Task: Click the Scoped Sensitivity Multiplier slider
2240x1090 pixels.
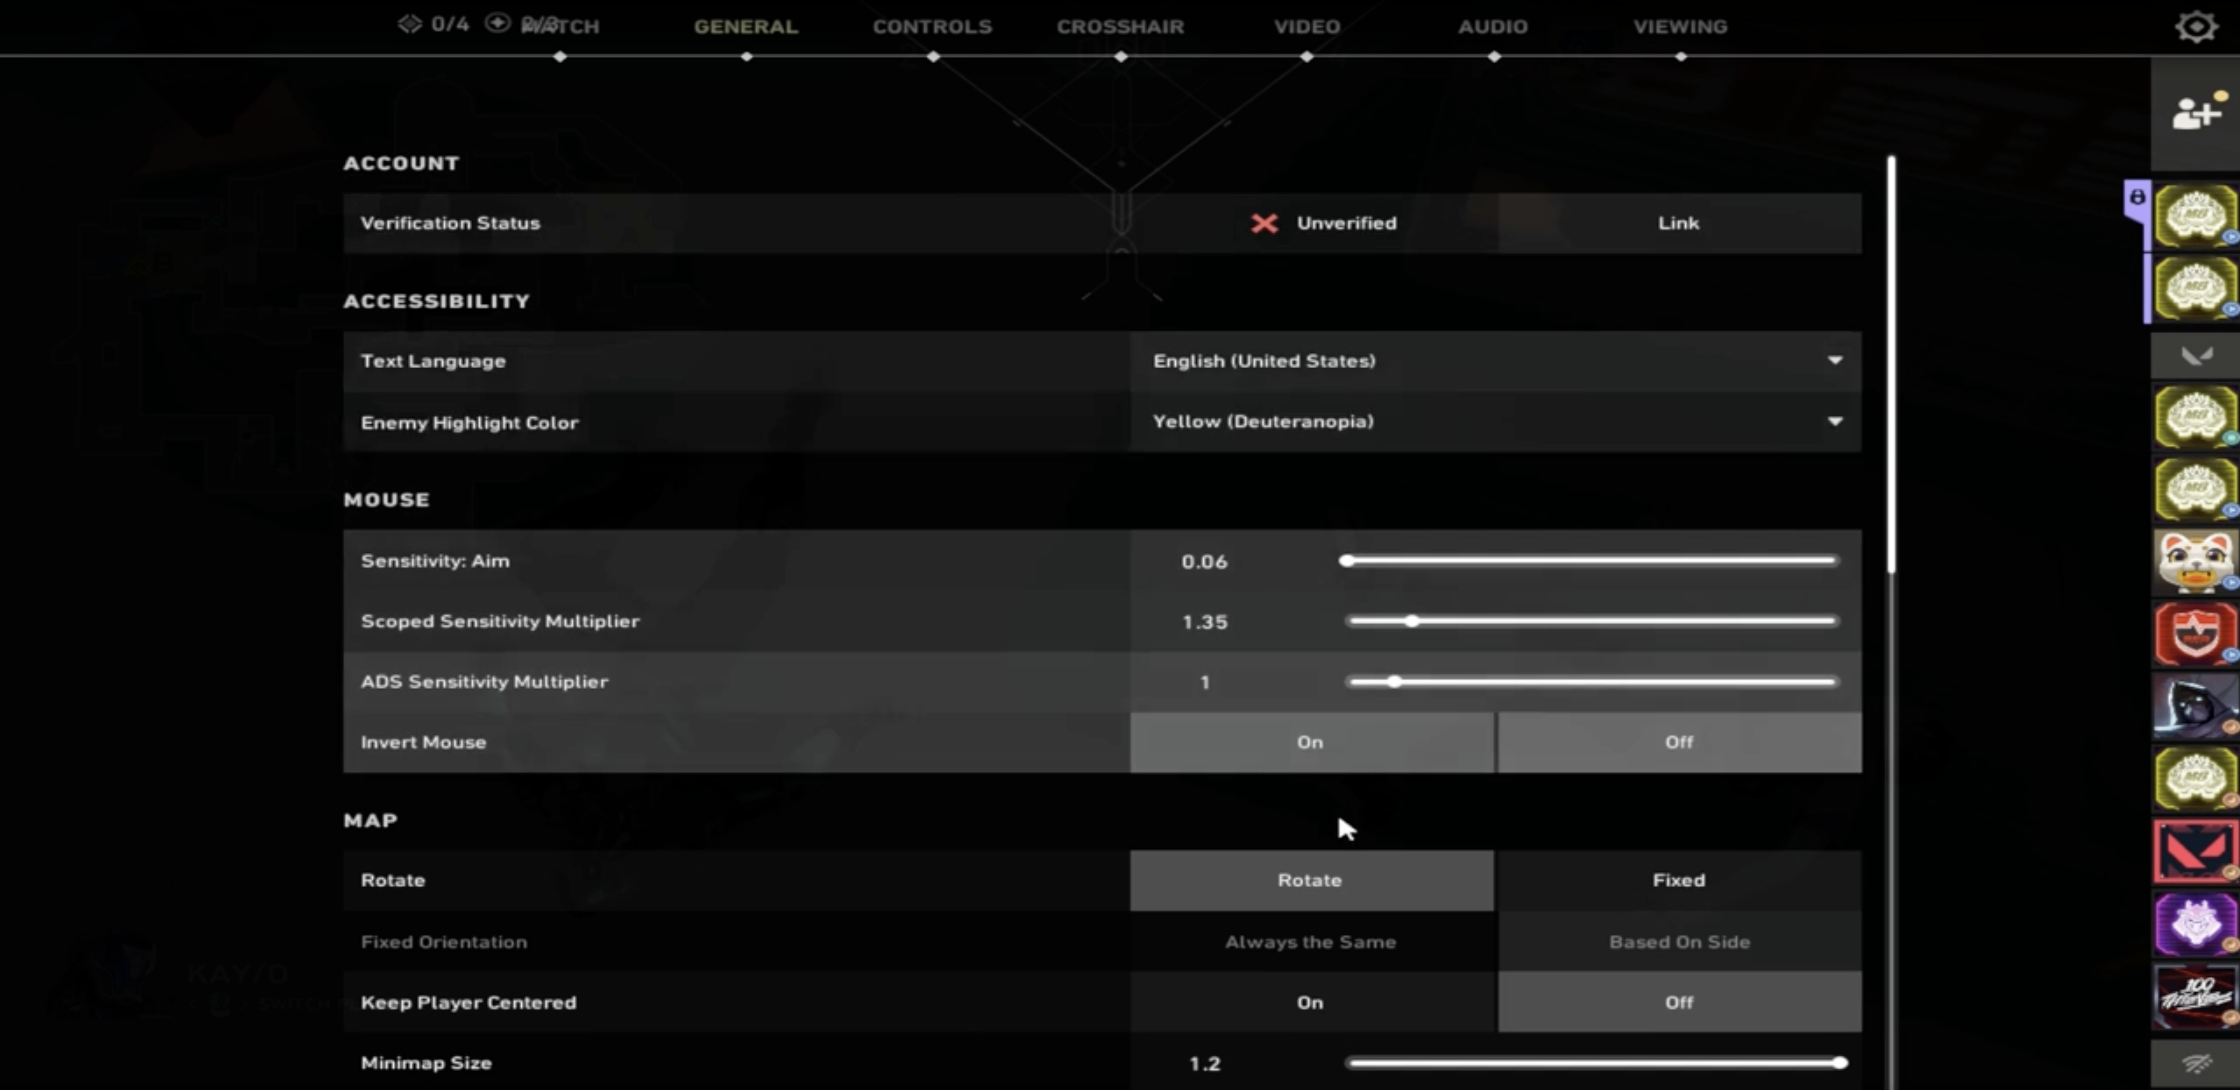Action: [1592, 621]
